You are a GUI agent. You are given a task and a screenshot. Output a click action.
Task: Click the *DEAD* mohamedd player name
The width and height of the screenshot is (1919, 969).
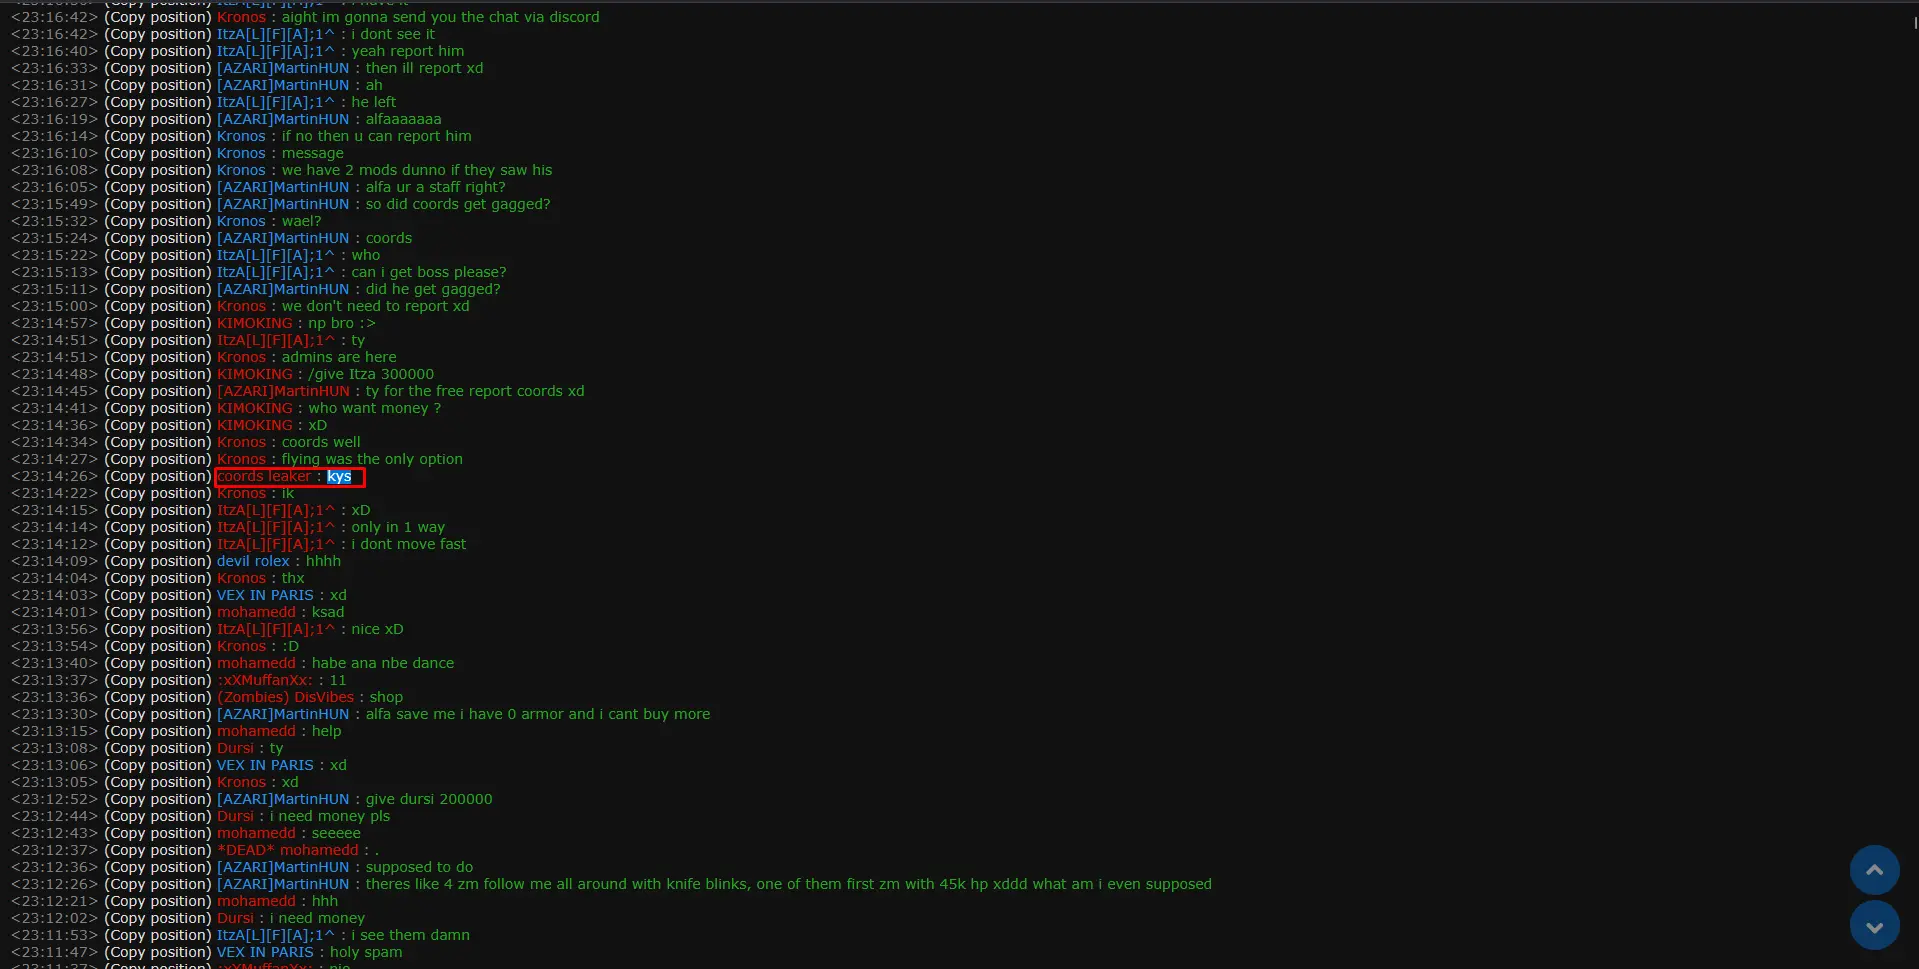click(x=288, y=850)
